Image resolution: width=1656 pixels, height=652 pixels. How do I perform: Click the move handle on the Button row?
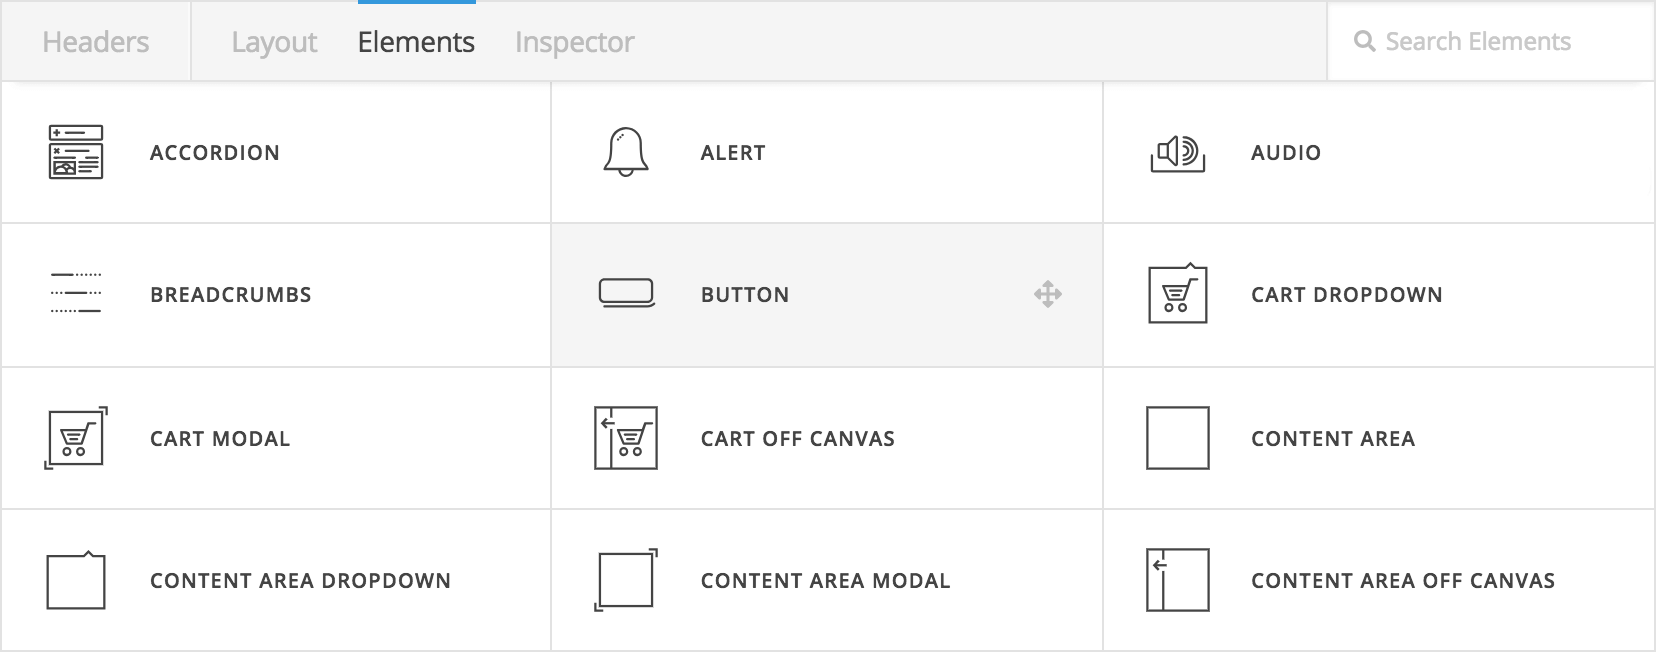click(1049, 295)
